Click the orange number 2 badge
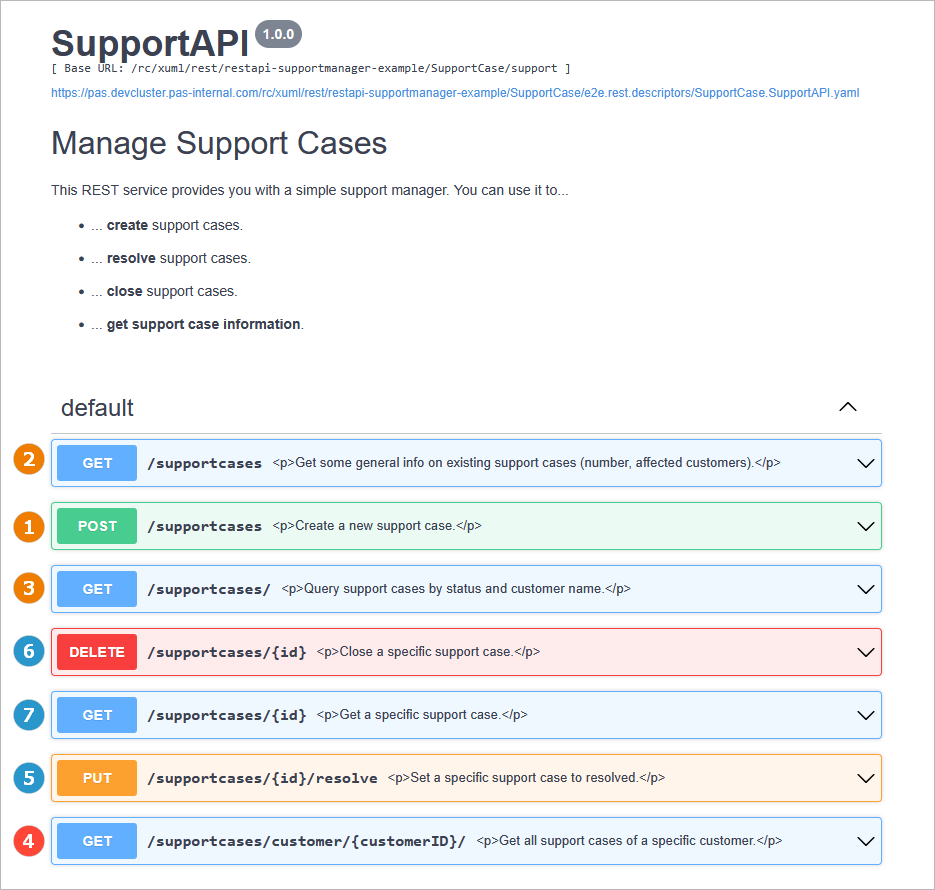 [29, 462]
